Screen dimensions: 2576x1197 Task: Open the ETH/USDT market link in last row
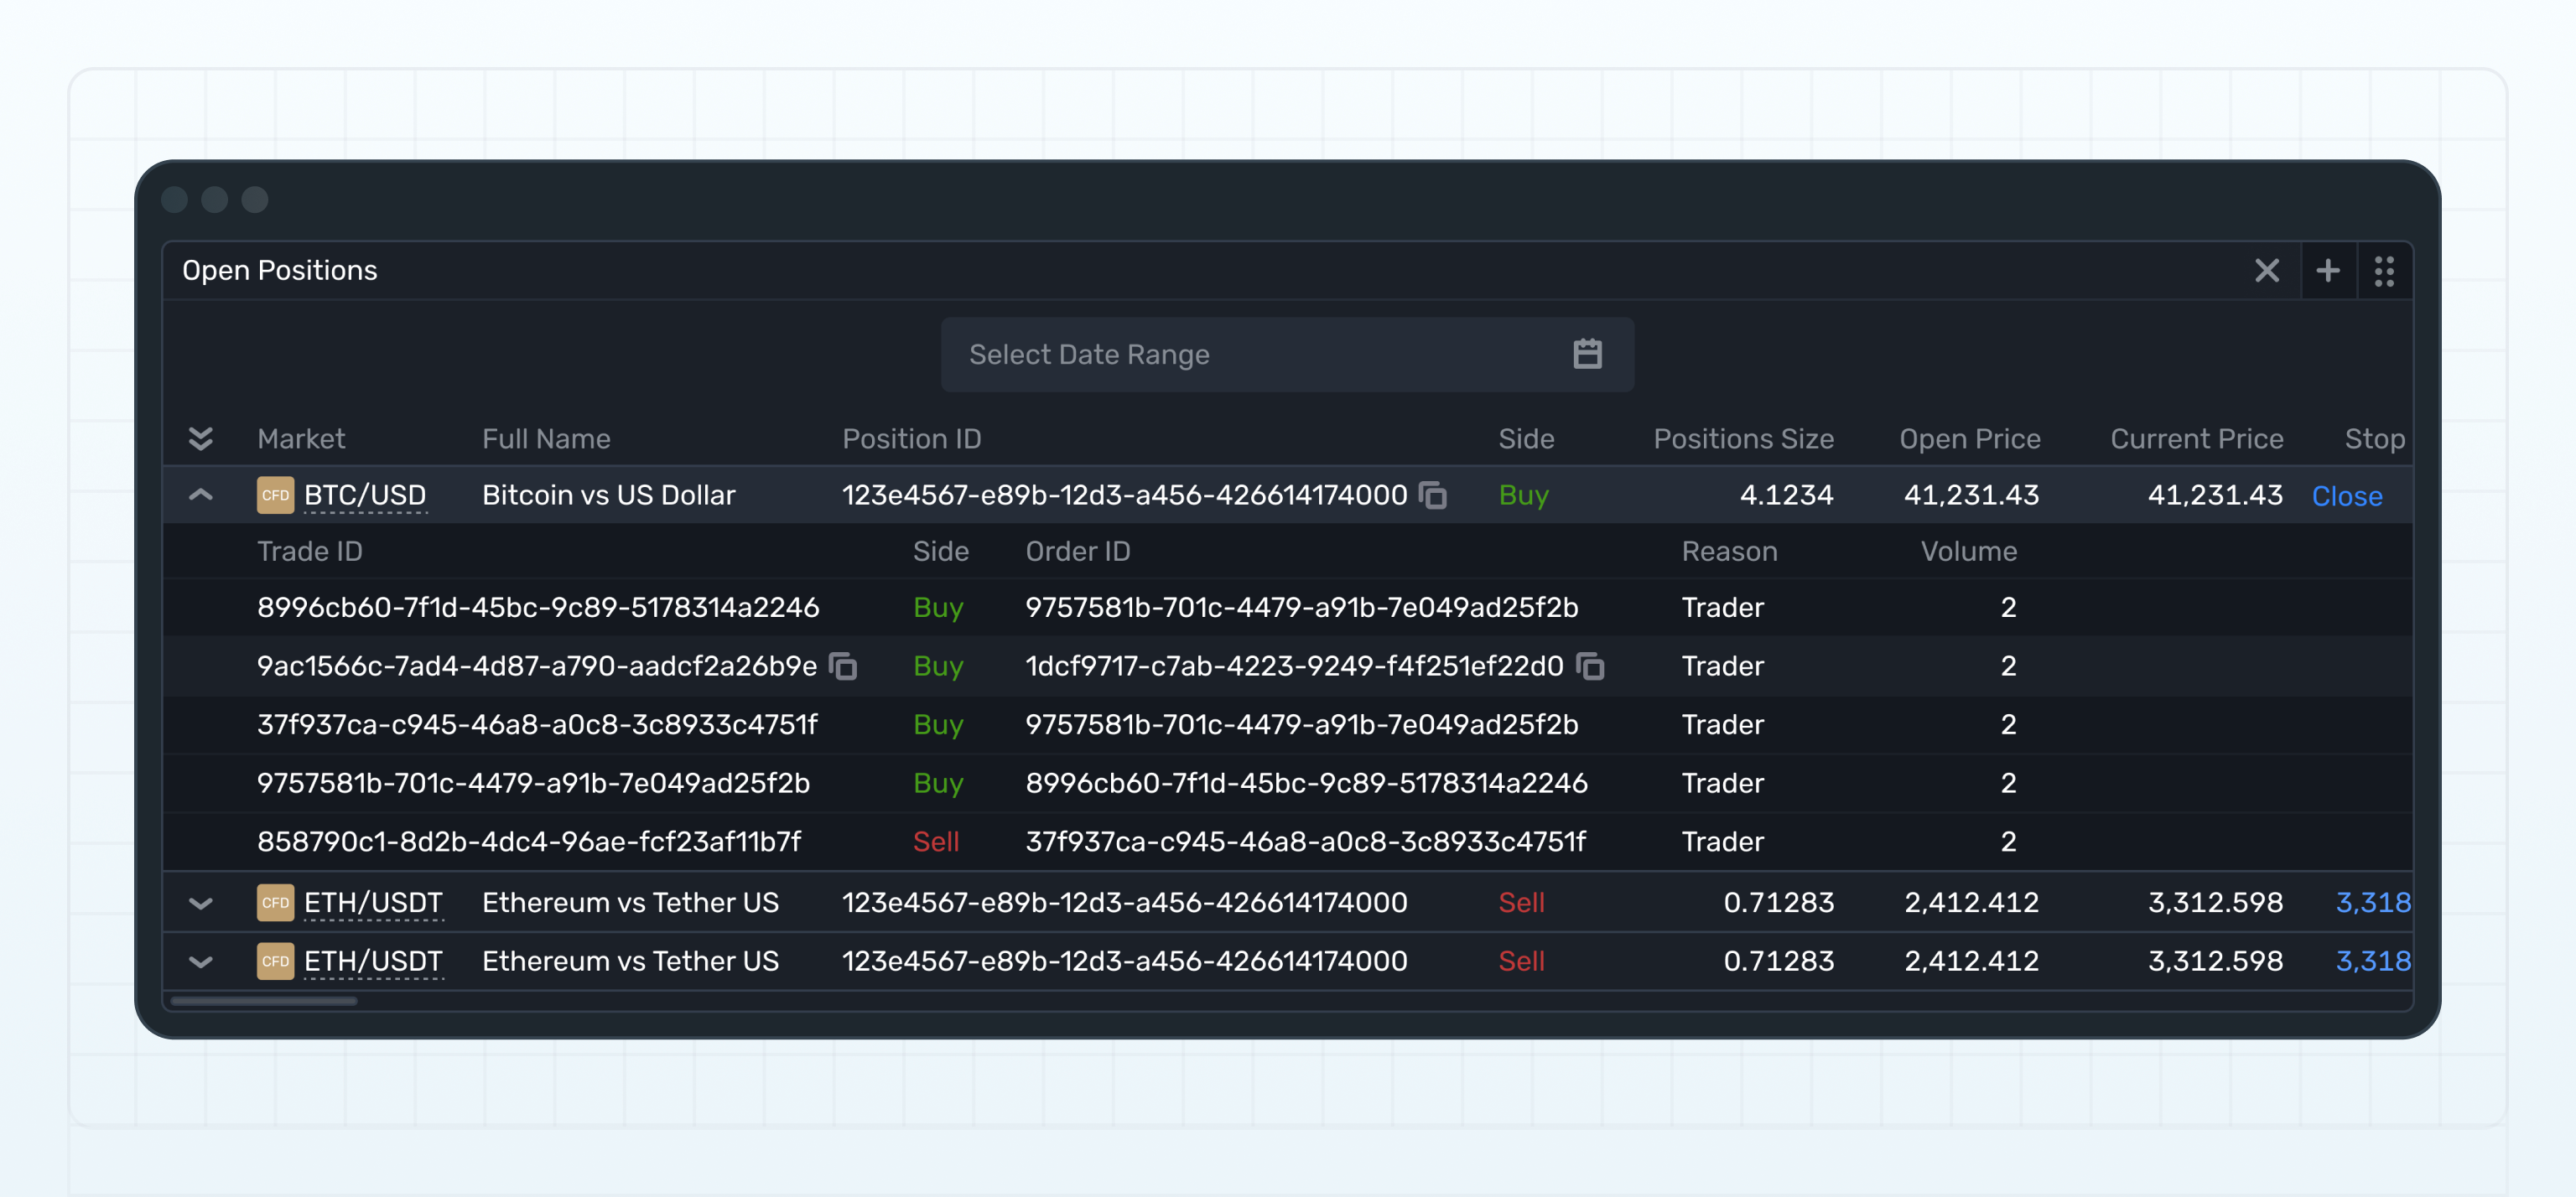[373, 962]
